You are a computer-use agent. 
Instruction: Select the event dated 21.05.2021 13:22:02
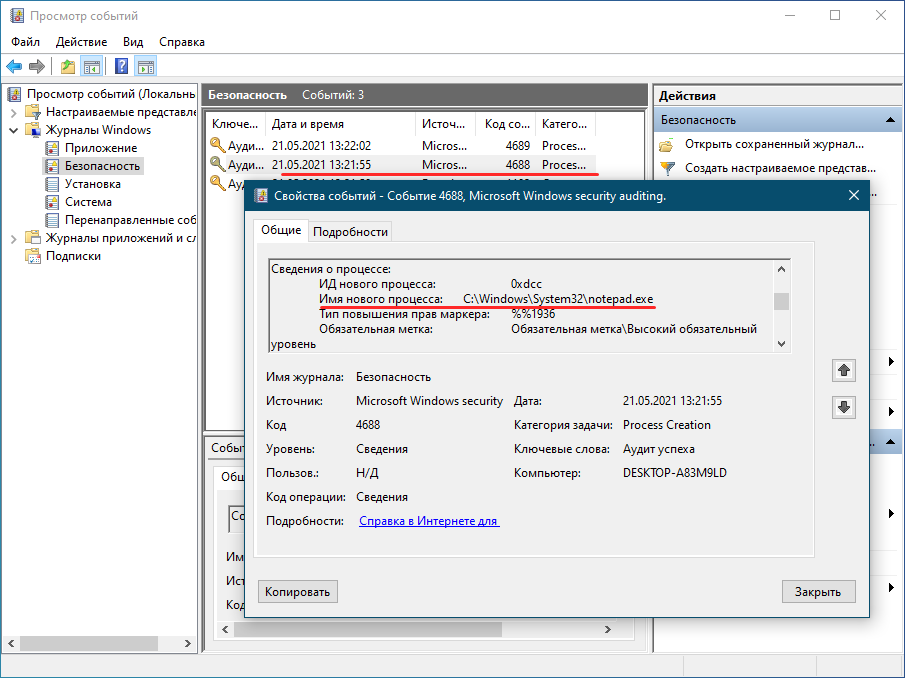pos(402,146)
